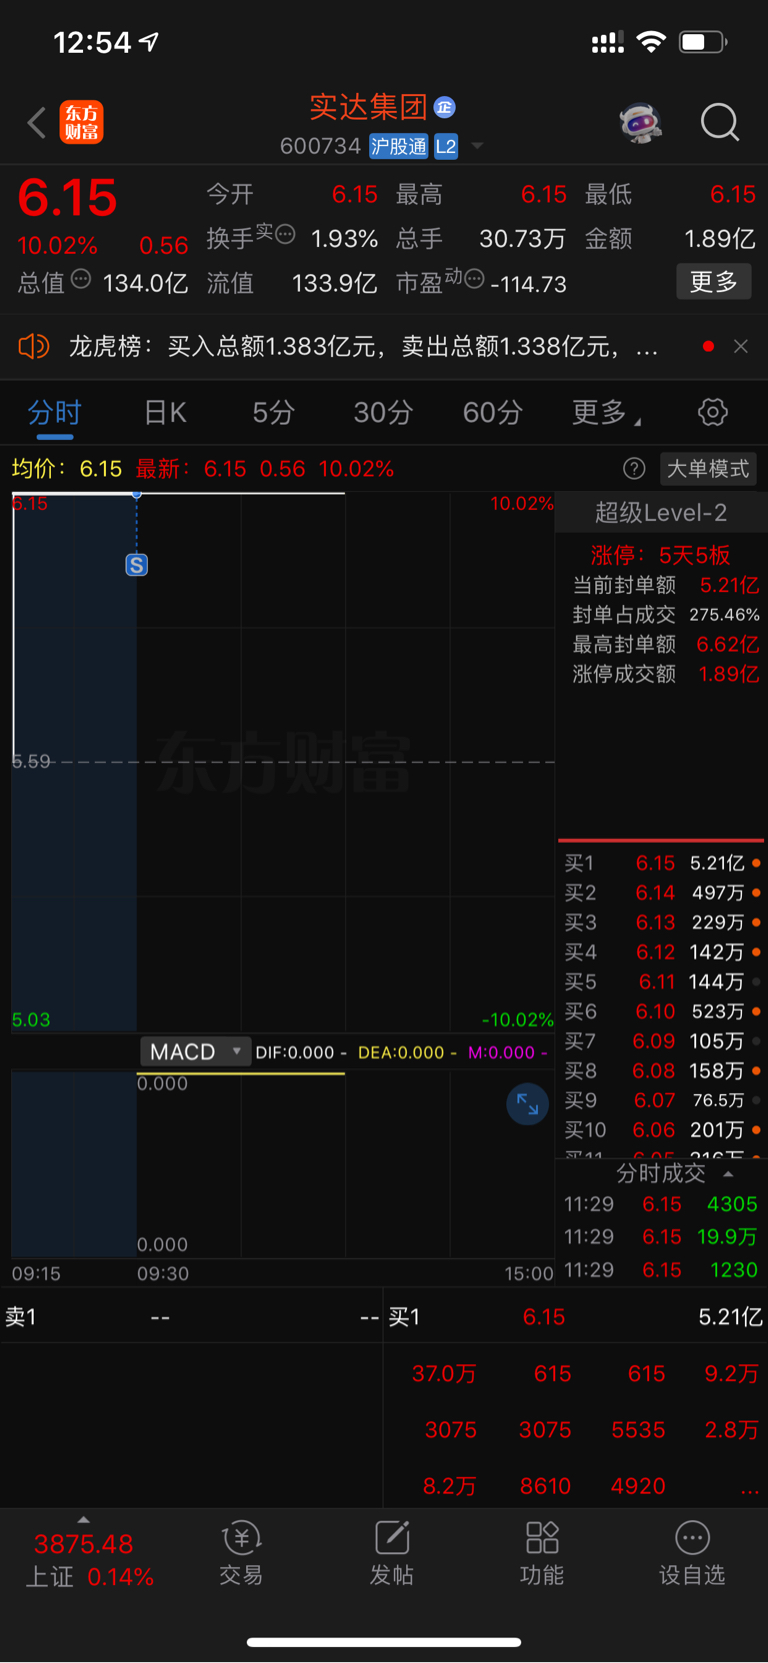Tap the 封单占成交 275.46% row
The width and height of the screenshot is (768, 1663).
665,615
